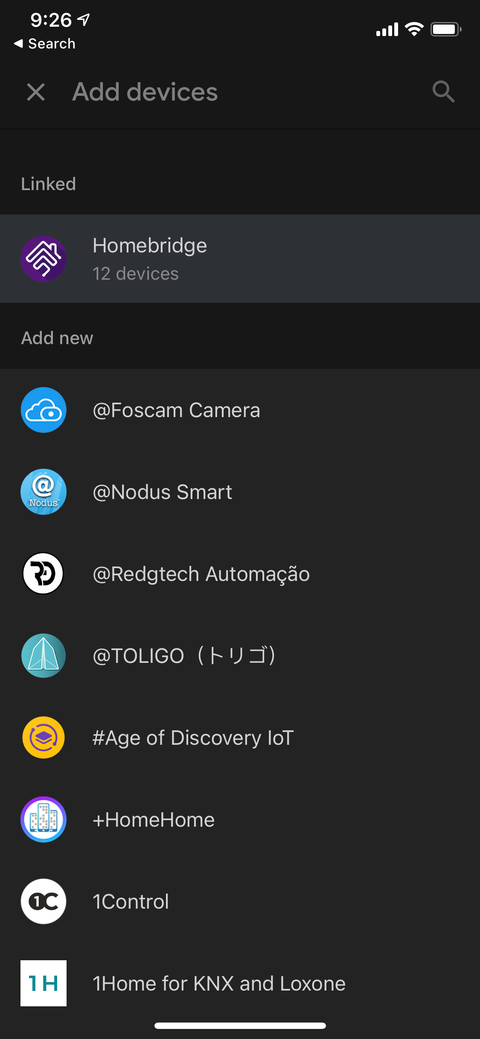Tap the search magnifier icon
Image resolution: width=480 pixels, height=1039 pixels.
tap(444, 92)
